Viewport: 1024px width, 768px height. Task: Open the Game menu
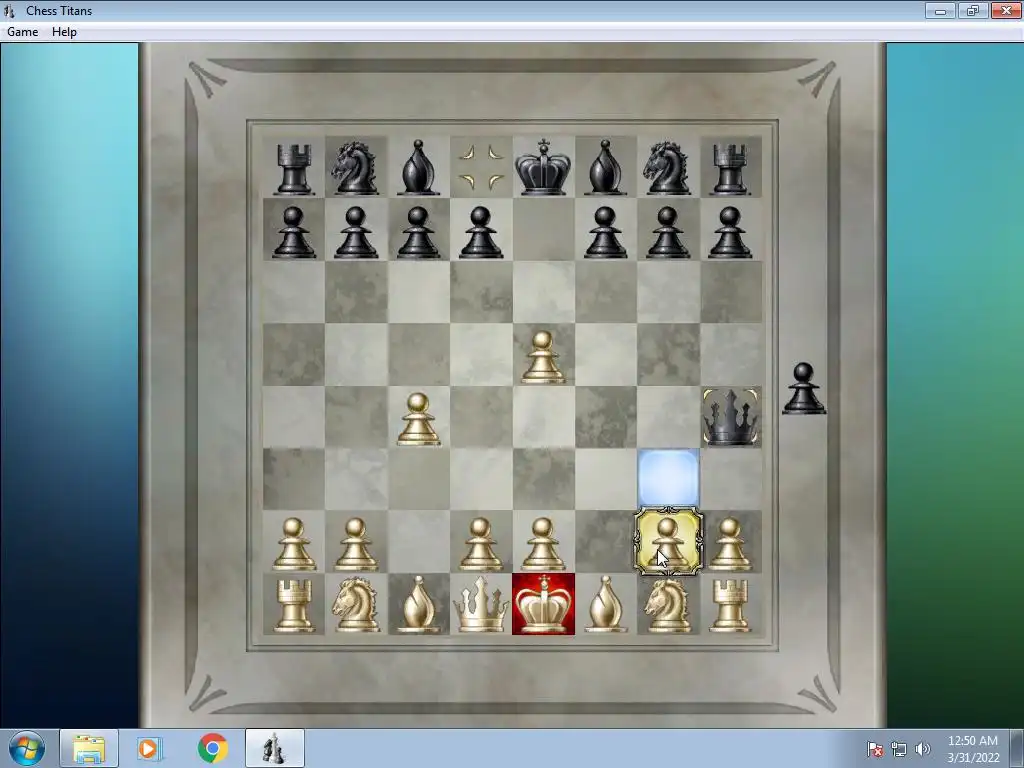click(x=22, y=32)
